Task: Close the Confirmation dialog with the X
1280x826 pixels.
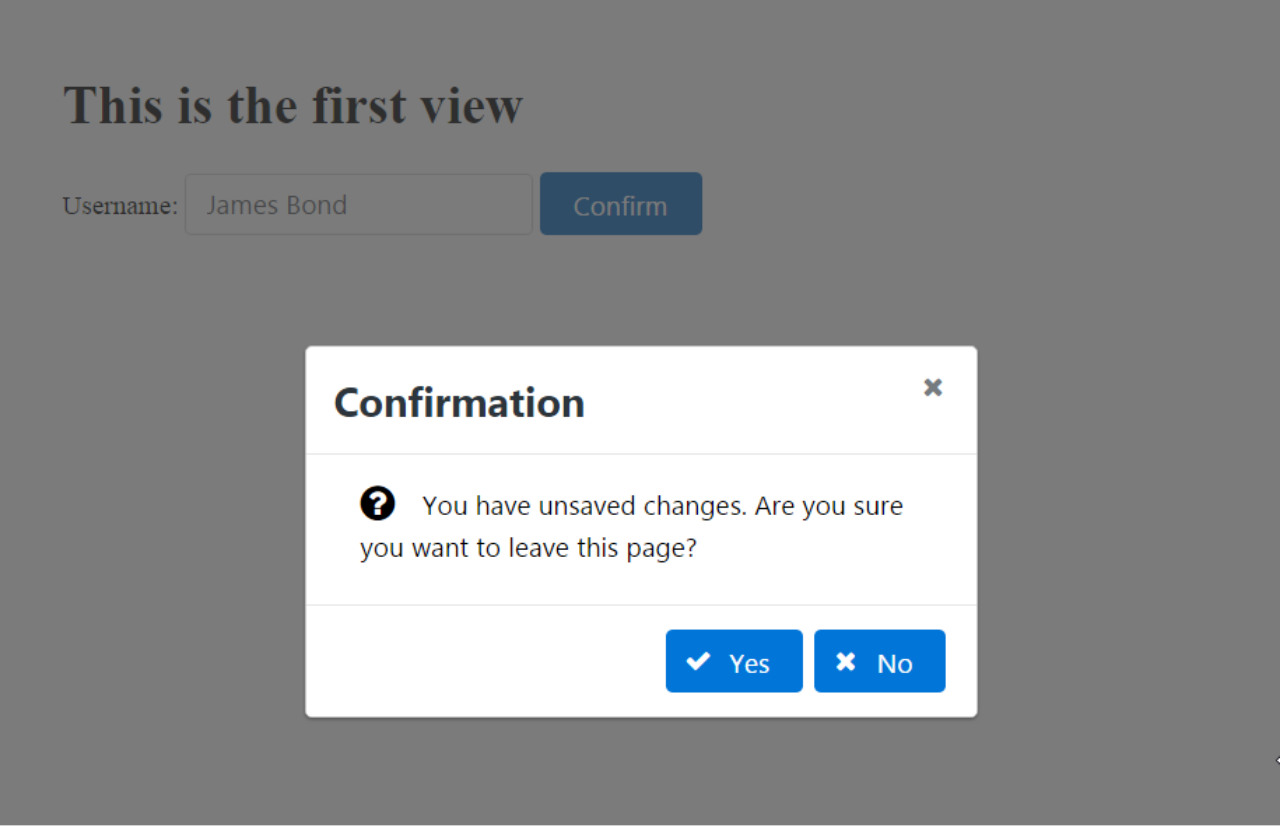Action: pyautogui.click(x=932, y=387)
